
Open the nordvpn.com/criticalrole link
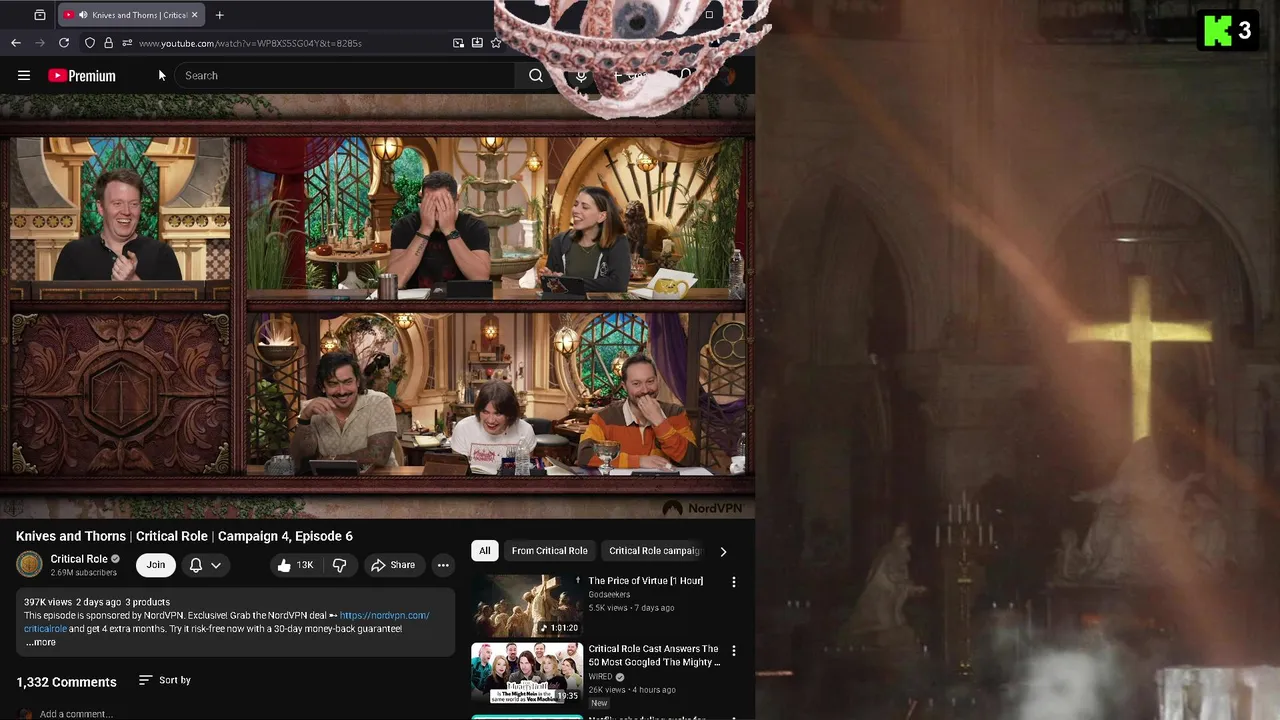pyautogui.click(x=384, y=615)
